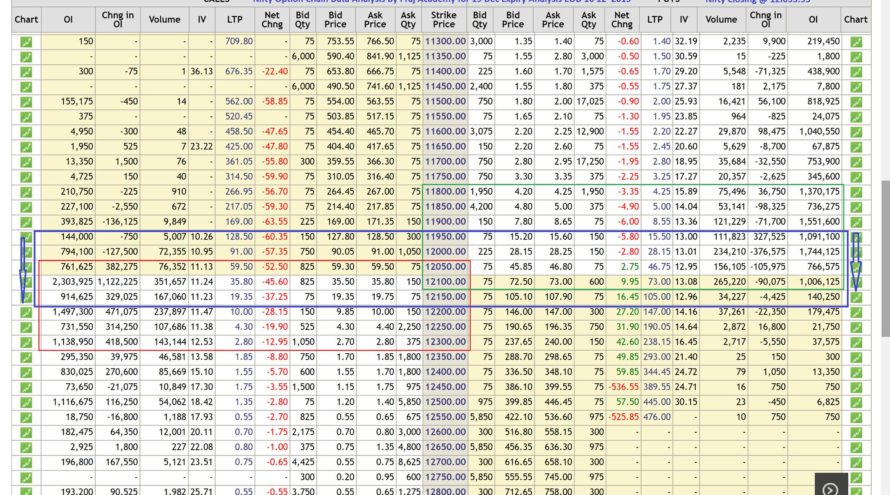890x495 pixels.
Task: Open strike price 11300.00 link
Action: [x=445, y=41]
